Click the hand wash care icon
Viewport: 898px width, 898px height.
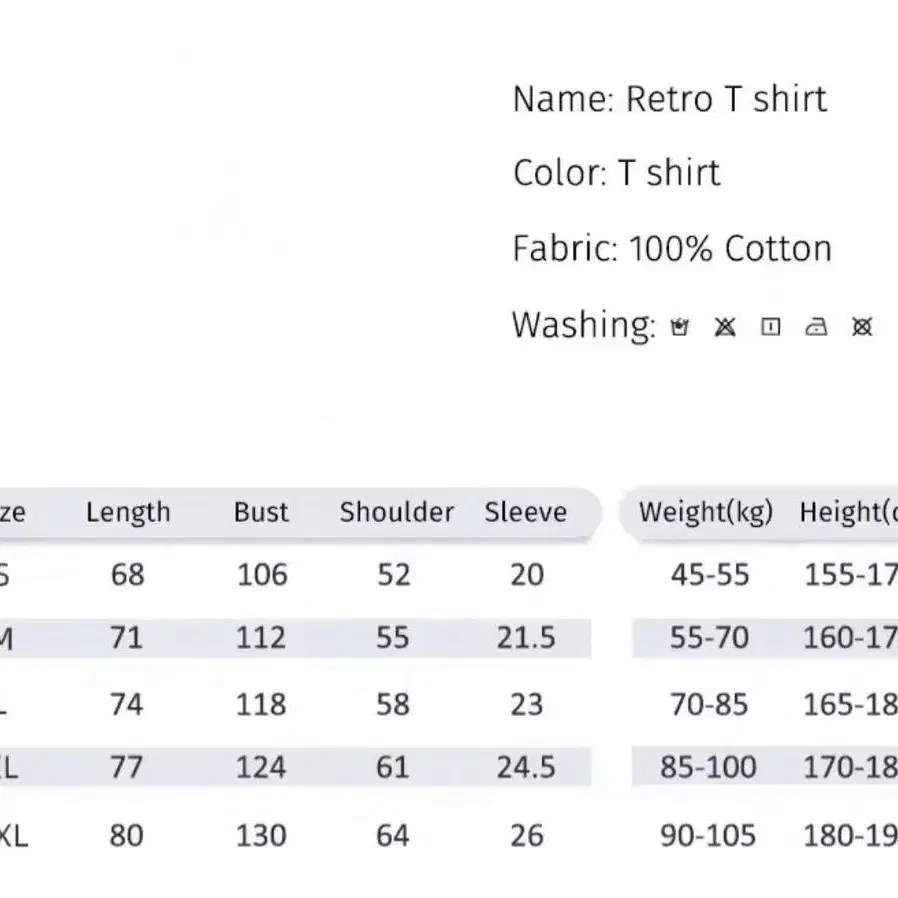click(x=680, y=327)
